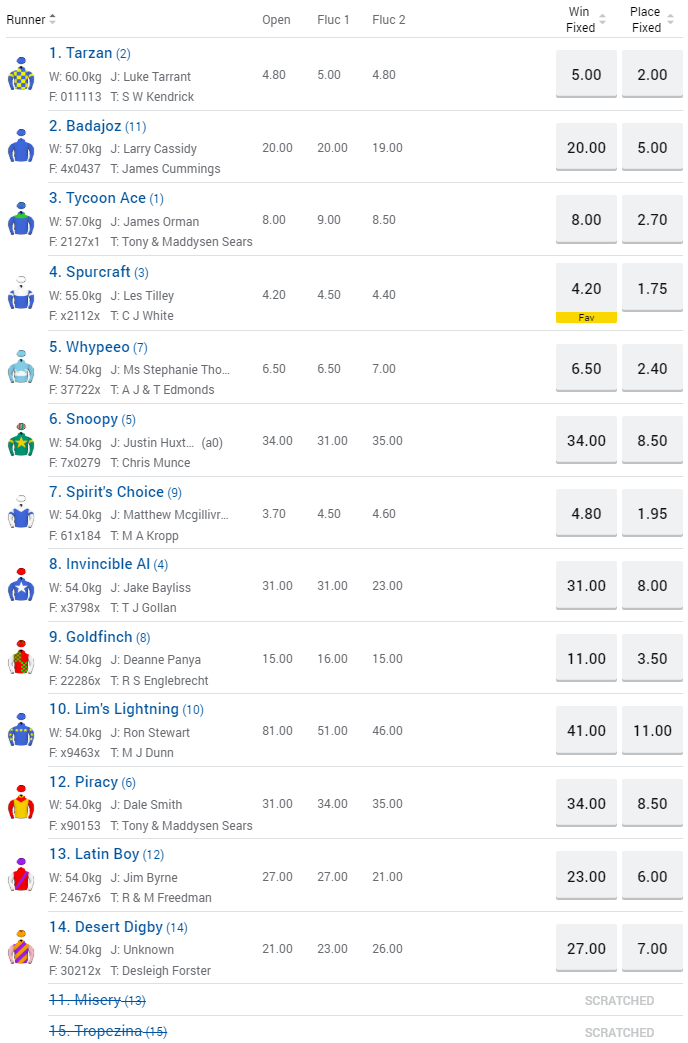Screen dimensions: 688x1043
Task: Select Whypeeo's 2.40 place fixed odds
Action: [652, 368]
